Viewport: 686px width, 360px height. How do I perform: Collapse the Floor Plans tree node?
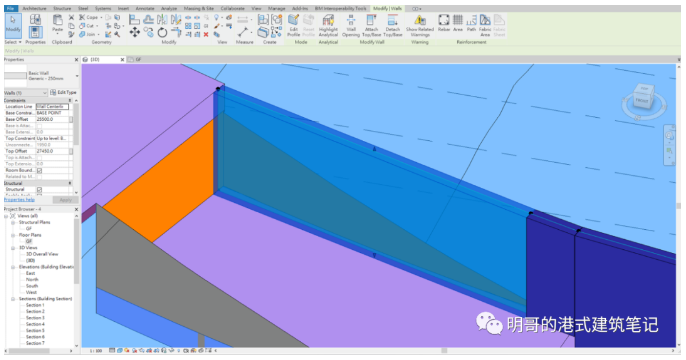pyautogui.click(x=13, y=235)
